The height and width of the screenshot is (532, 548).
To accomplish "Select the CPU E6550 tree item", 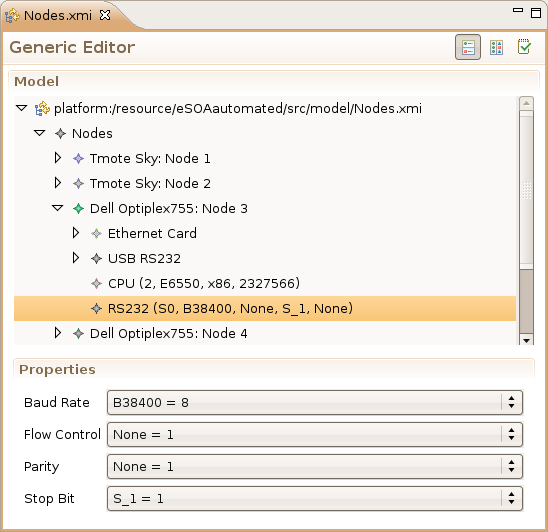I will coord(204,283).
